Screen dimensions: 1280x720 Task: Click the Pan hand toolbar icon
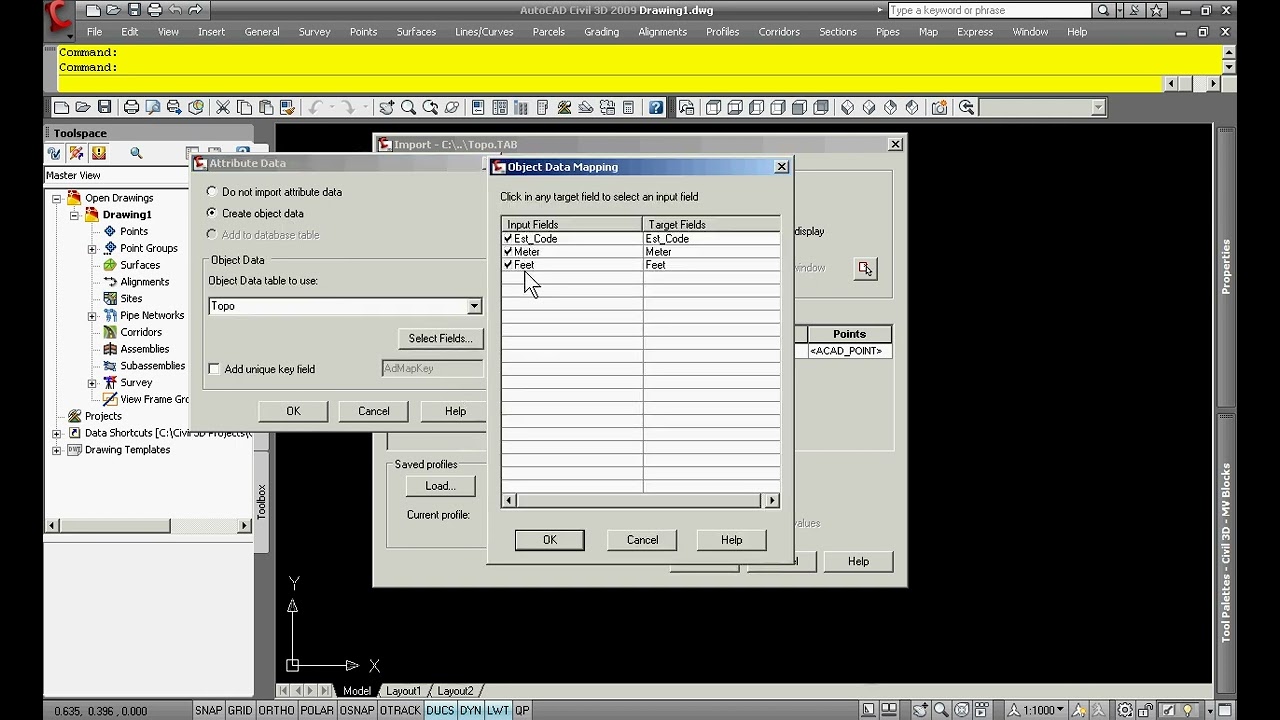[386, 107]
